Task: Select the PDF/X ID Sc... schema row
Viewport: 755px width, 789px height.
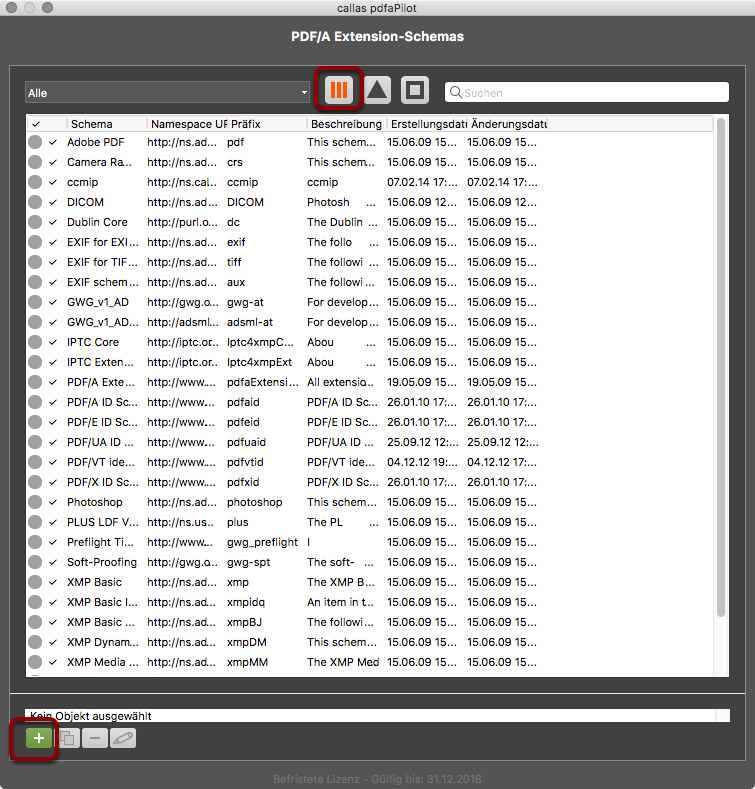Action: 369,482
